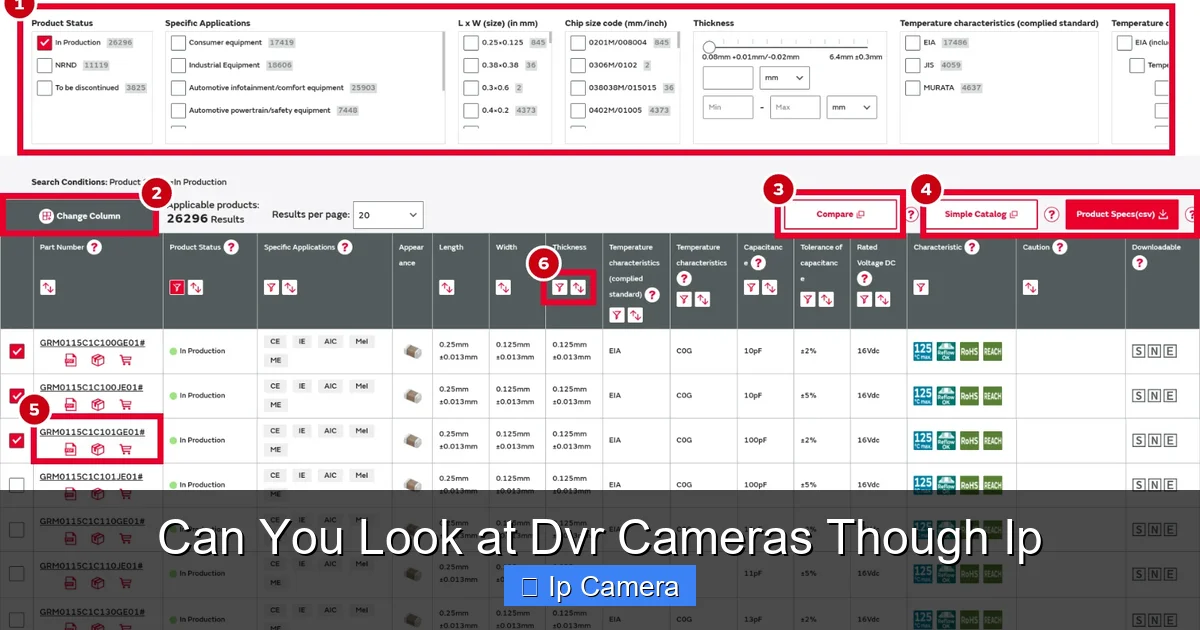Image resolution: width=1200 pixels, height=630 pixels.
Task: Open help for the Product Status column
Action: [231, 247]
